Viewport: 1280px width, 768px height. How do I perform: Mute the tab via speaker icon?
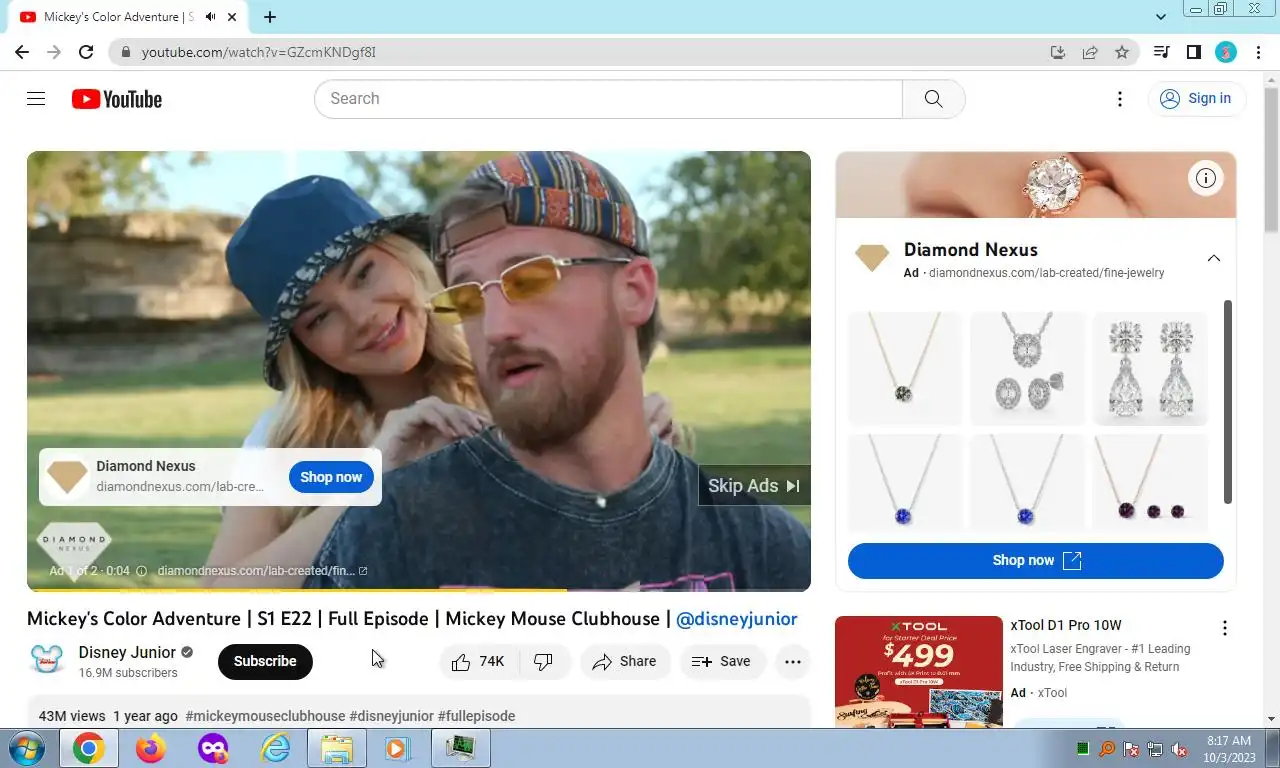[x=211, y=17]
